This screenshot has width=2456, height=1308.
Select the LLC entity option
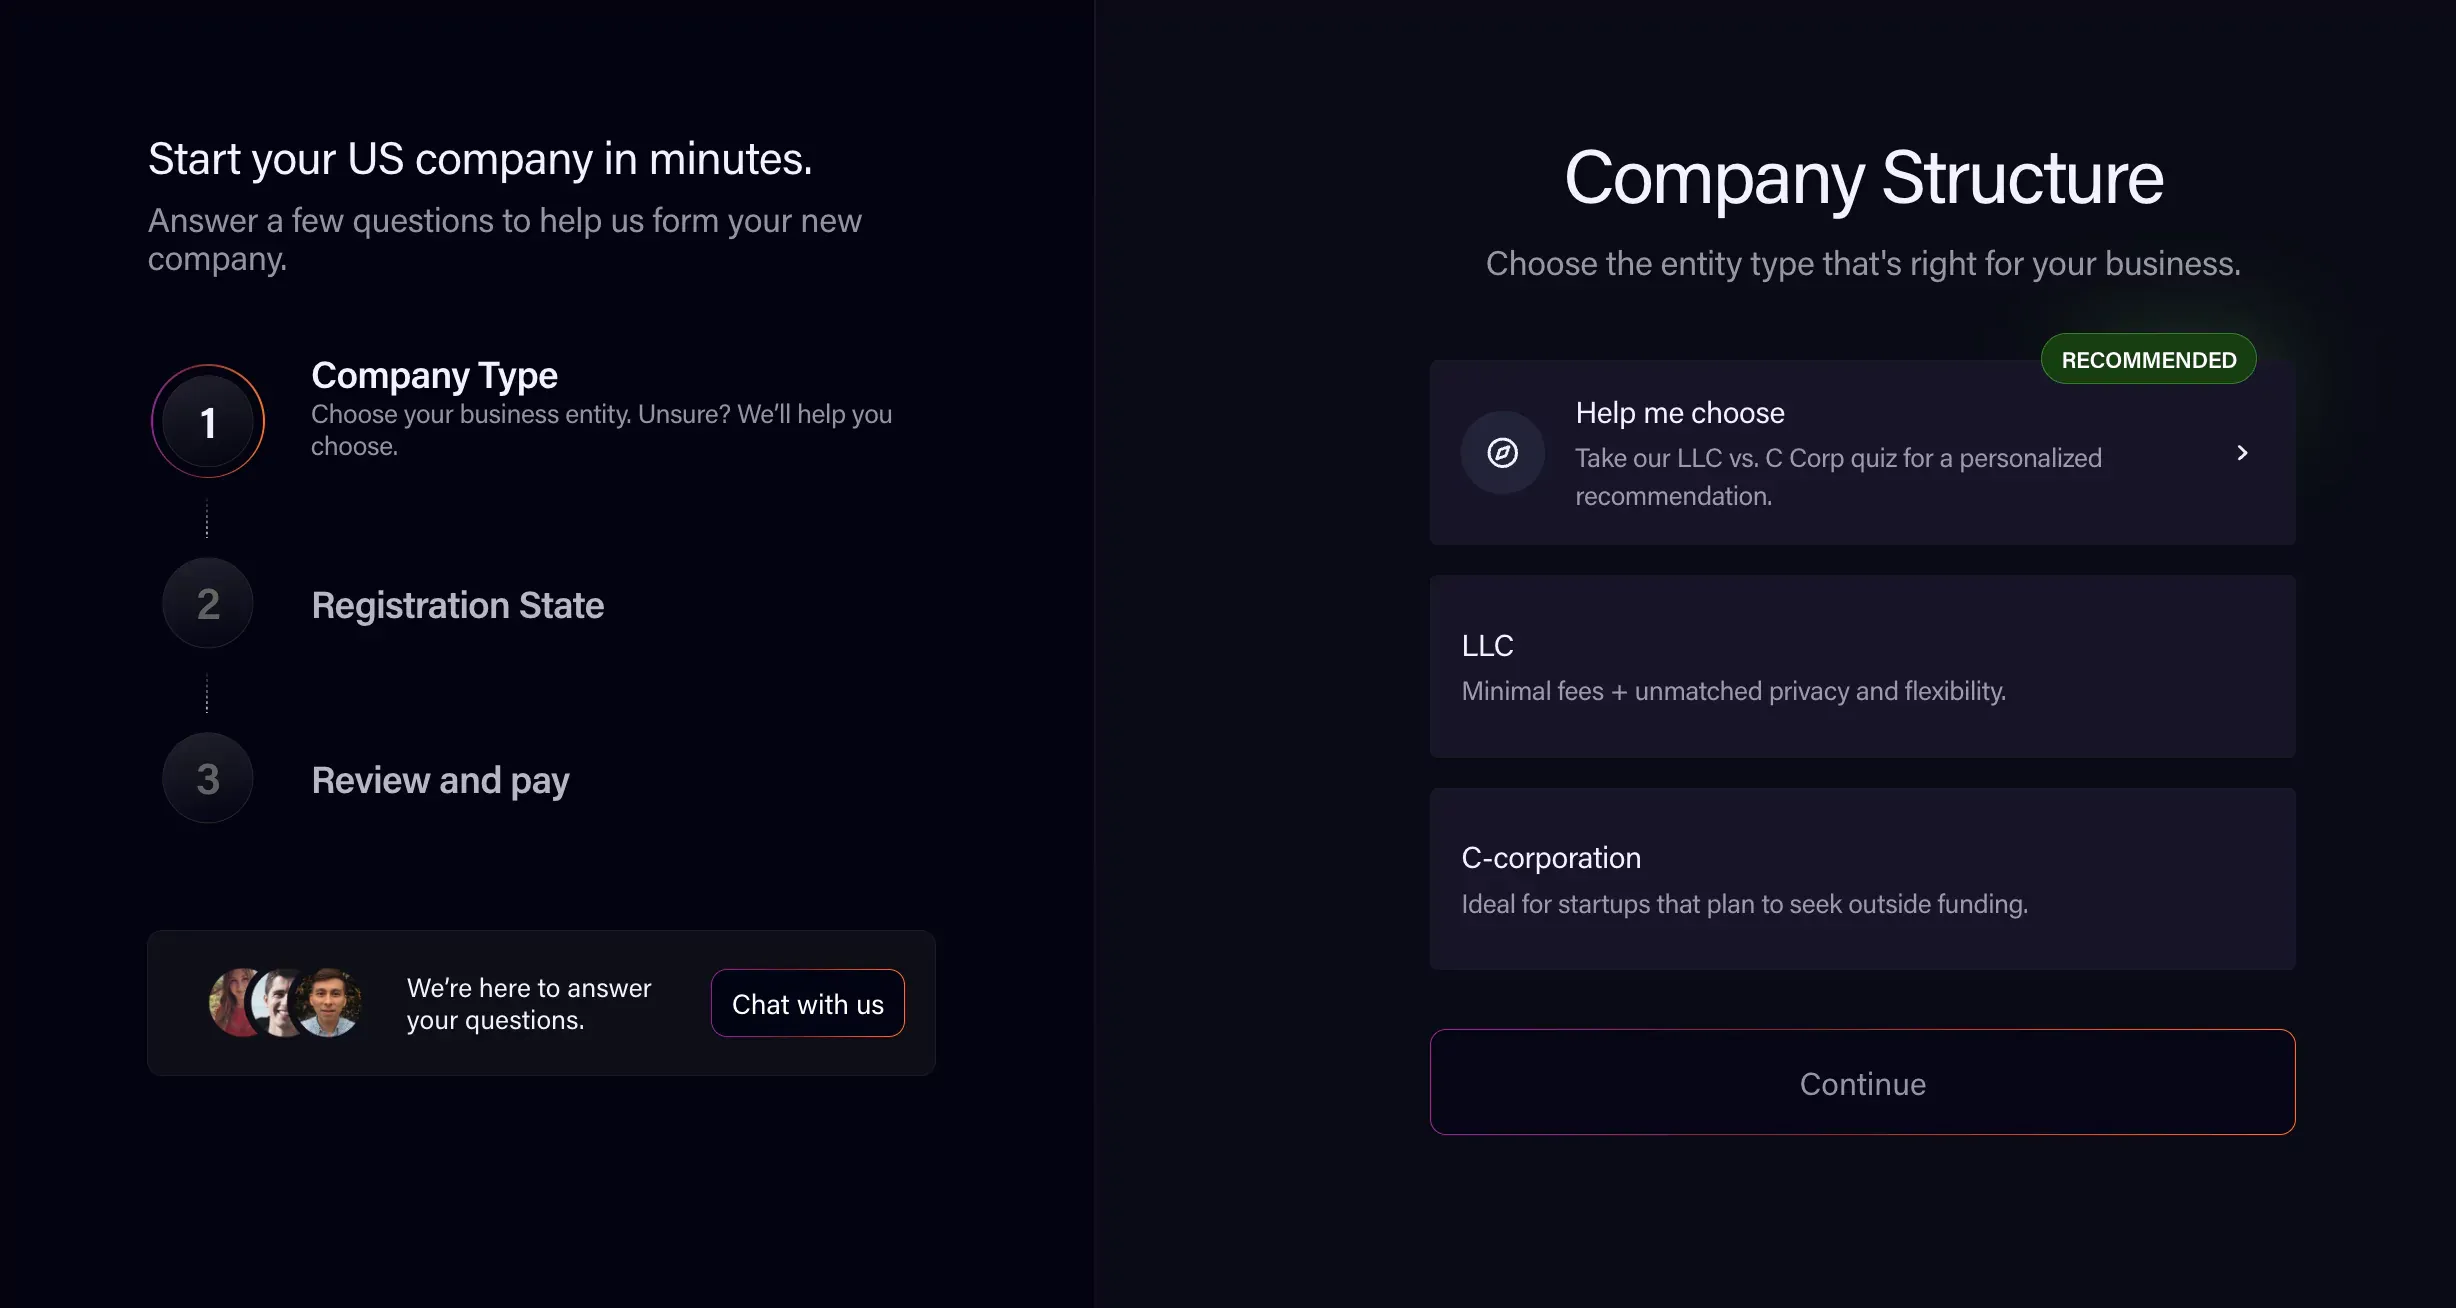(x=1861, y=666)
